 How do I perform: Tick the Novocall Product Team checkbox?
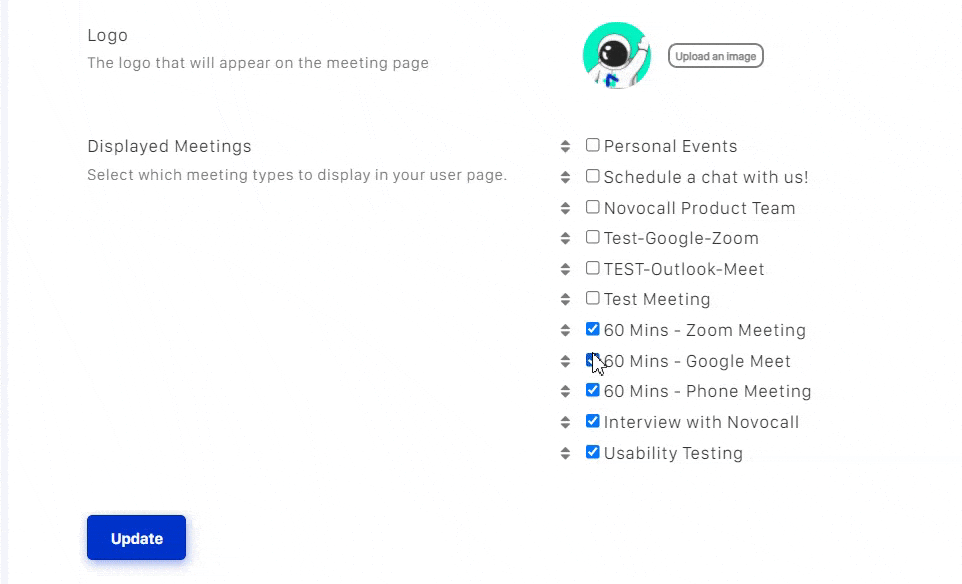593,207
